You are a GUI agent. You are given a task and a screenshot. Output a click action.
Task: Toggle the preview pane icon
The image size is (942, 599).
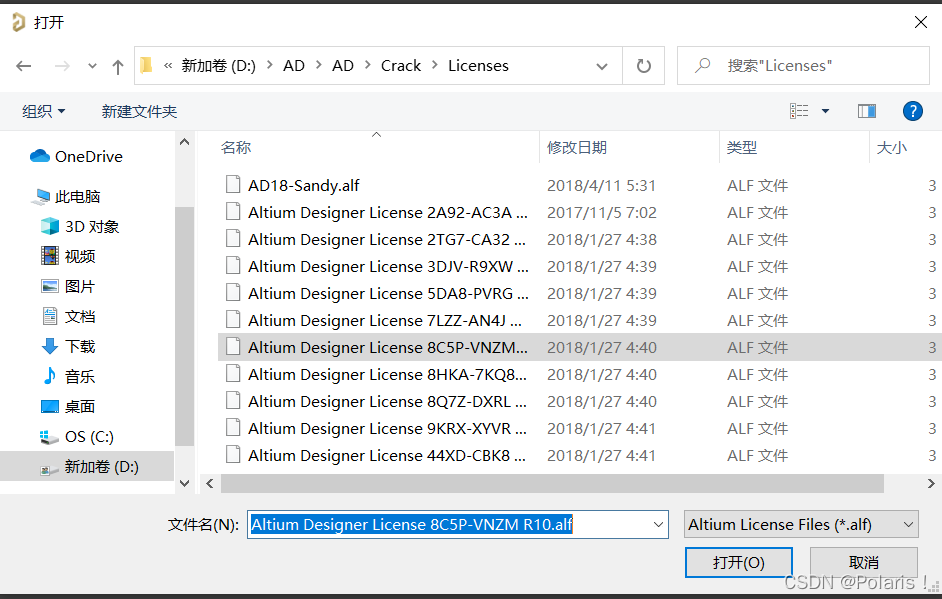(866, 111)
